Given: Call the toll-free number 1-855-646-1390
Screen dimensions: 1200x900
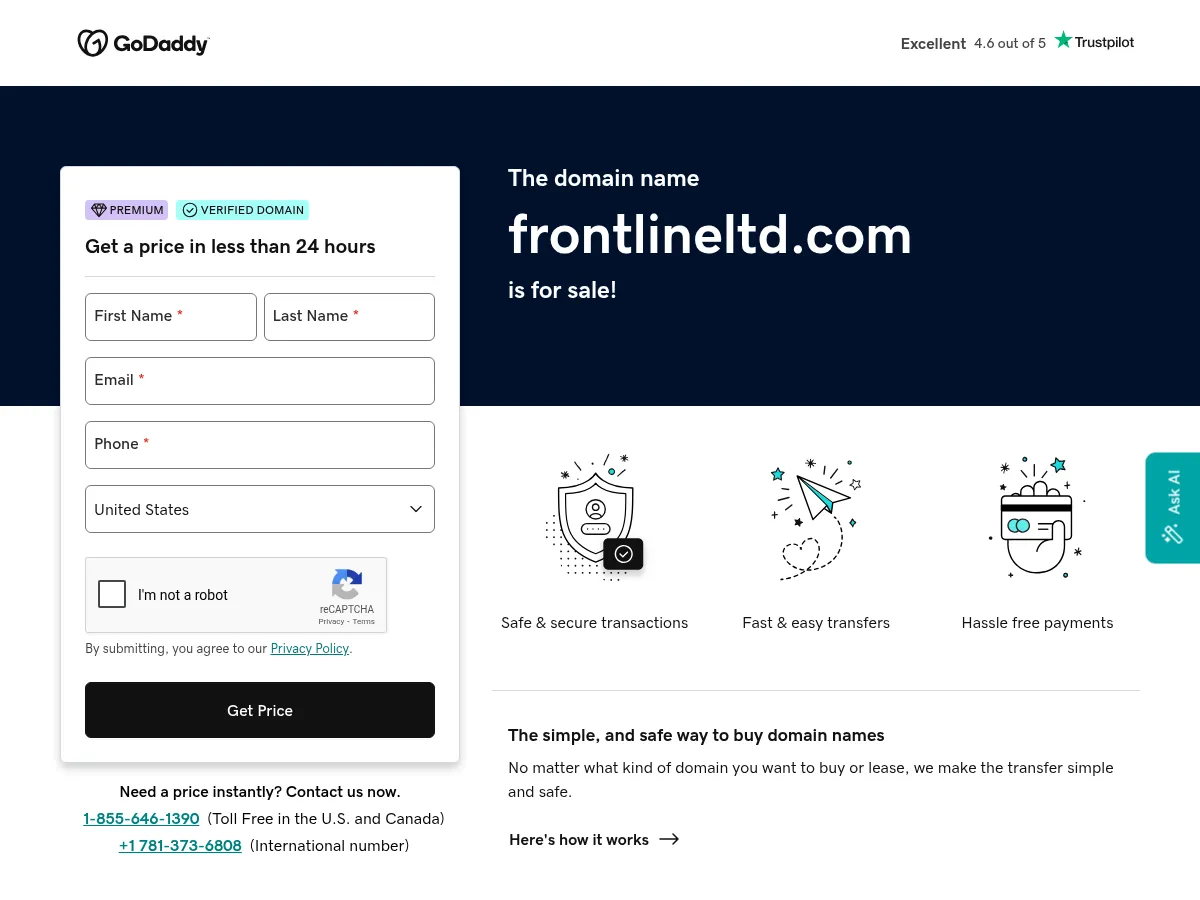Looking at the screenshot, I should [x=141, y=818].
